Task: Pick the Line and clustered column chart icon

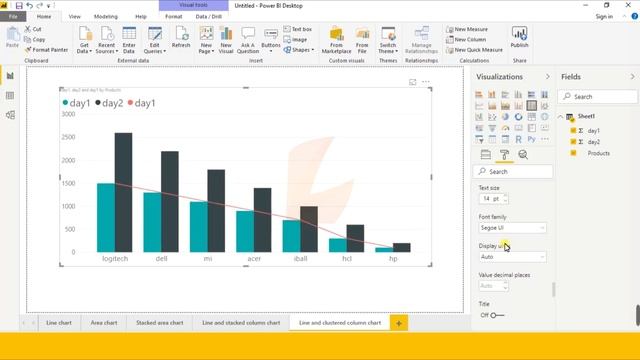Action: pos(531,106)
